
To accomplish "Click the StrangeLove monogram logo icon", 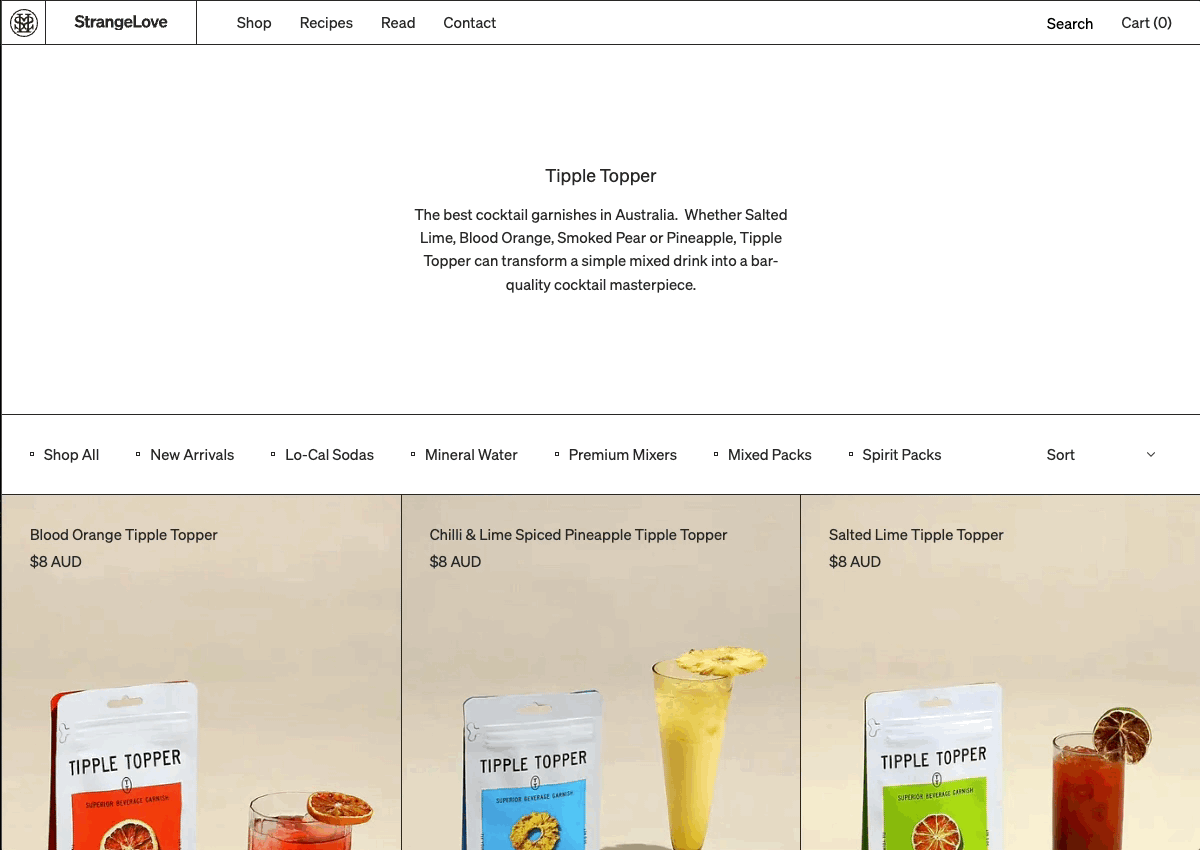I will [24, 23].
